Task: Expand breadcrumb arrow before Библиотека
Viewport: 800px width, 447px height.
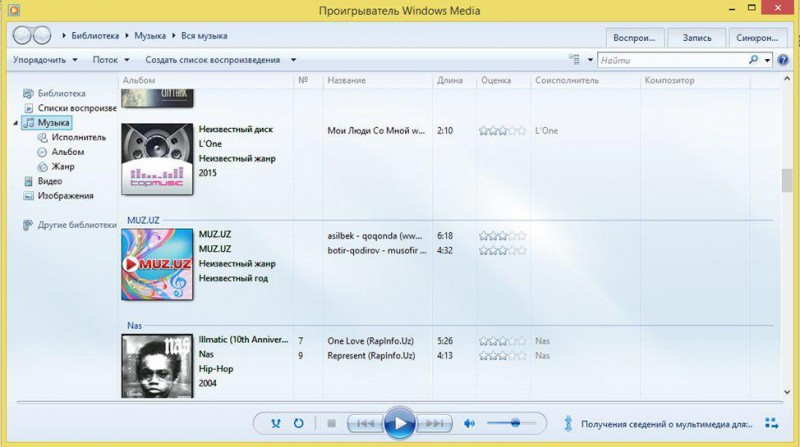Action: (64, 36)
